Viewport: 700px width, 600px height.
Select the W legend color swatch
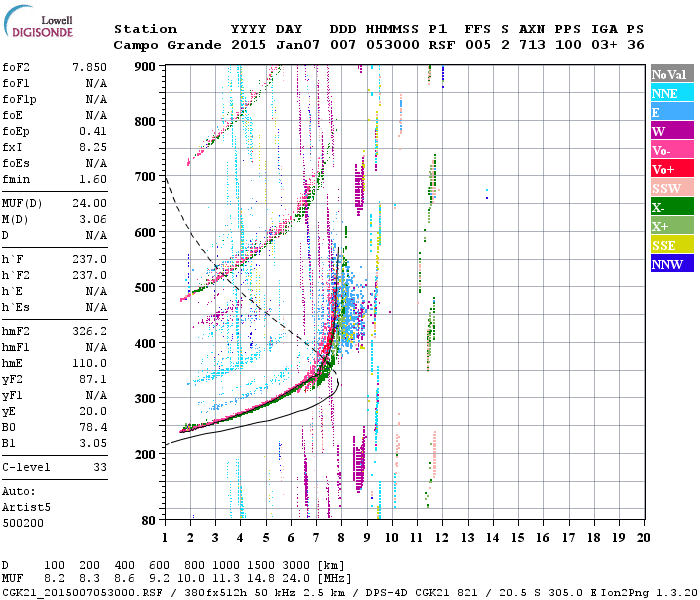coord(672,131)
